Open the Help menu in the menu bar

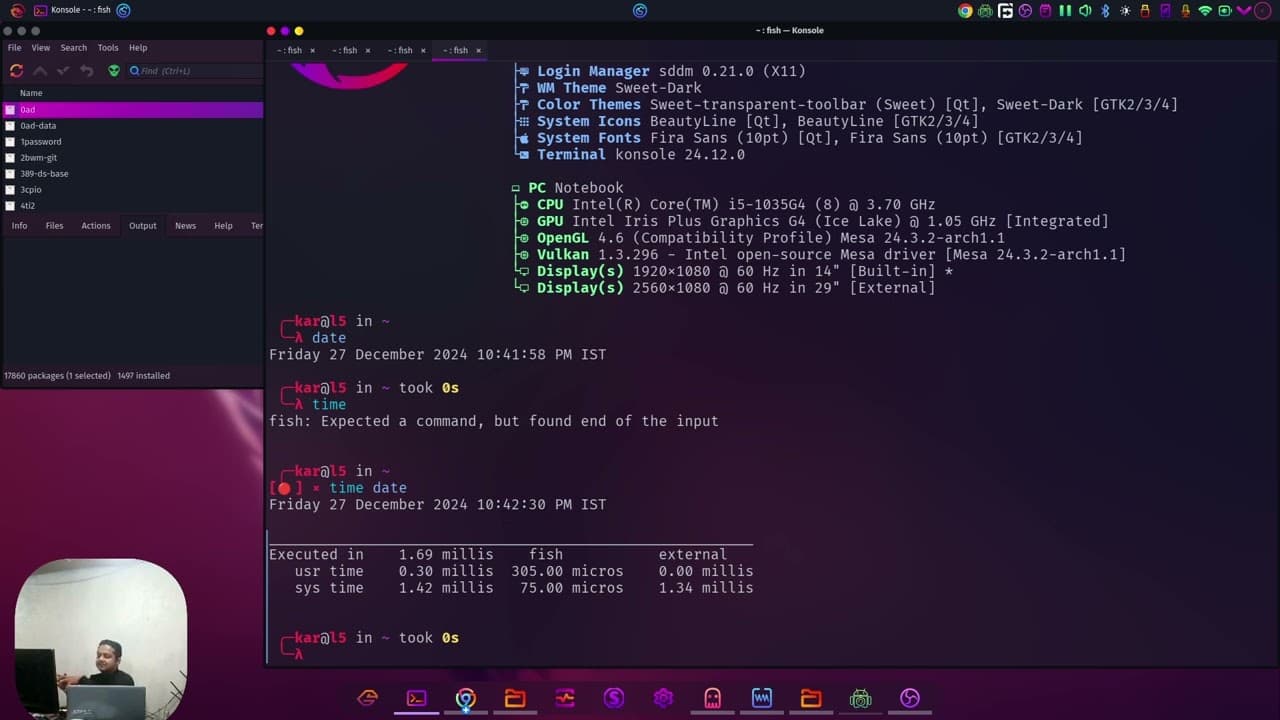[x=138, y=48]
